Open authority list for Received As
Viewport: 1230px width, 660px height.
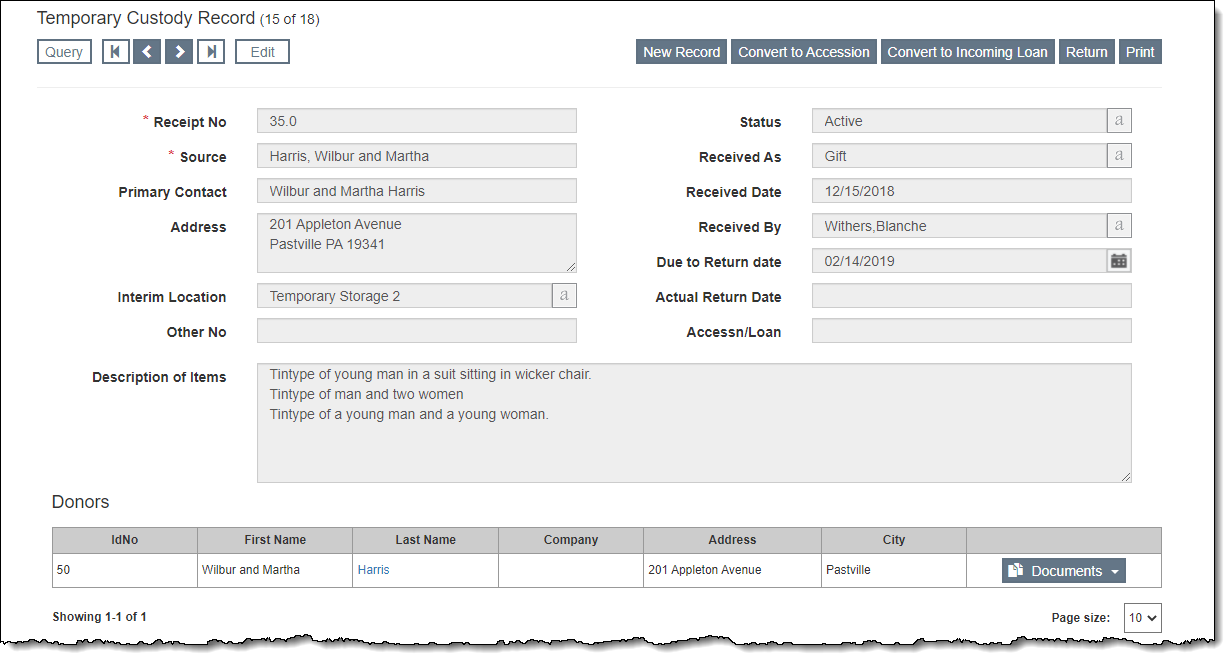tap(1119, 156)
